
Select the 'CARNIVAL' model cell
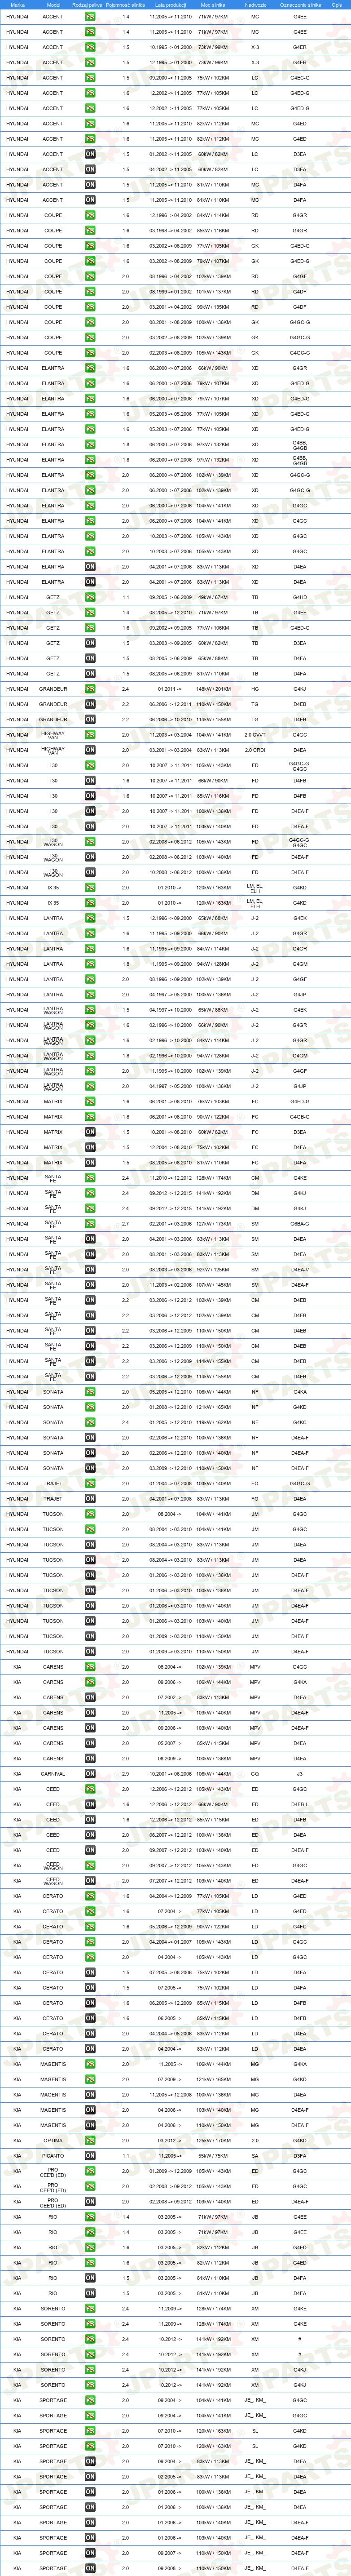53,1774
